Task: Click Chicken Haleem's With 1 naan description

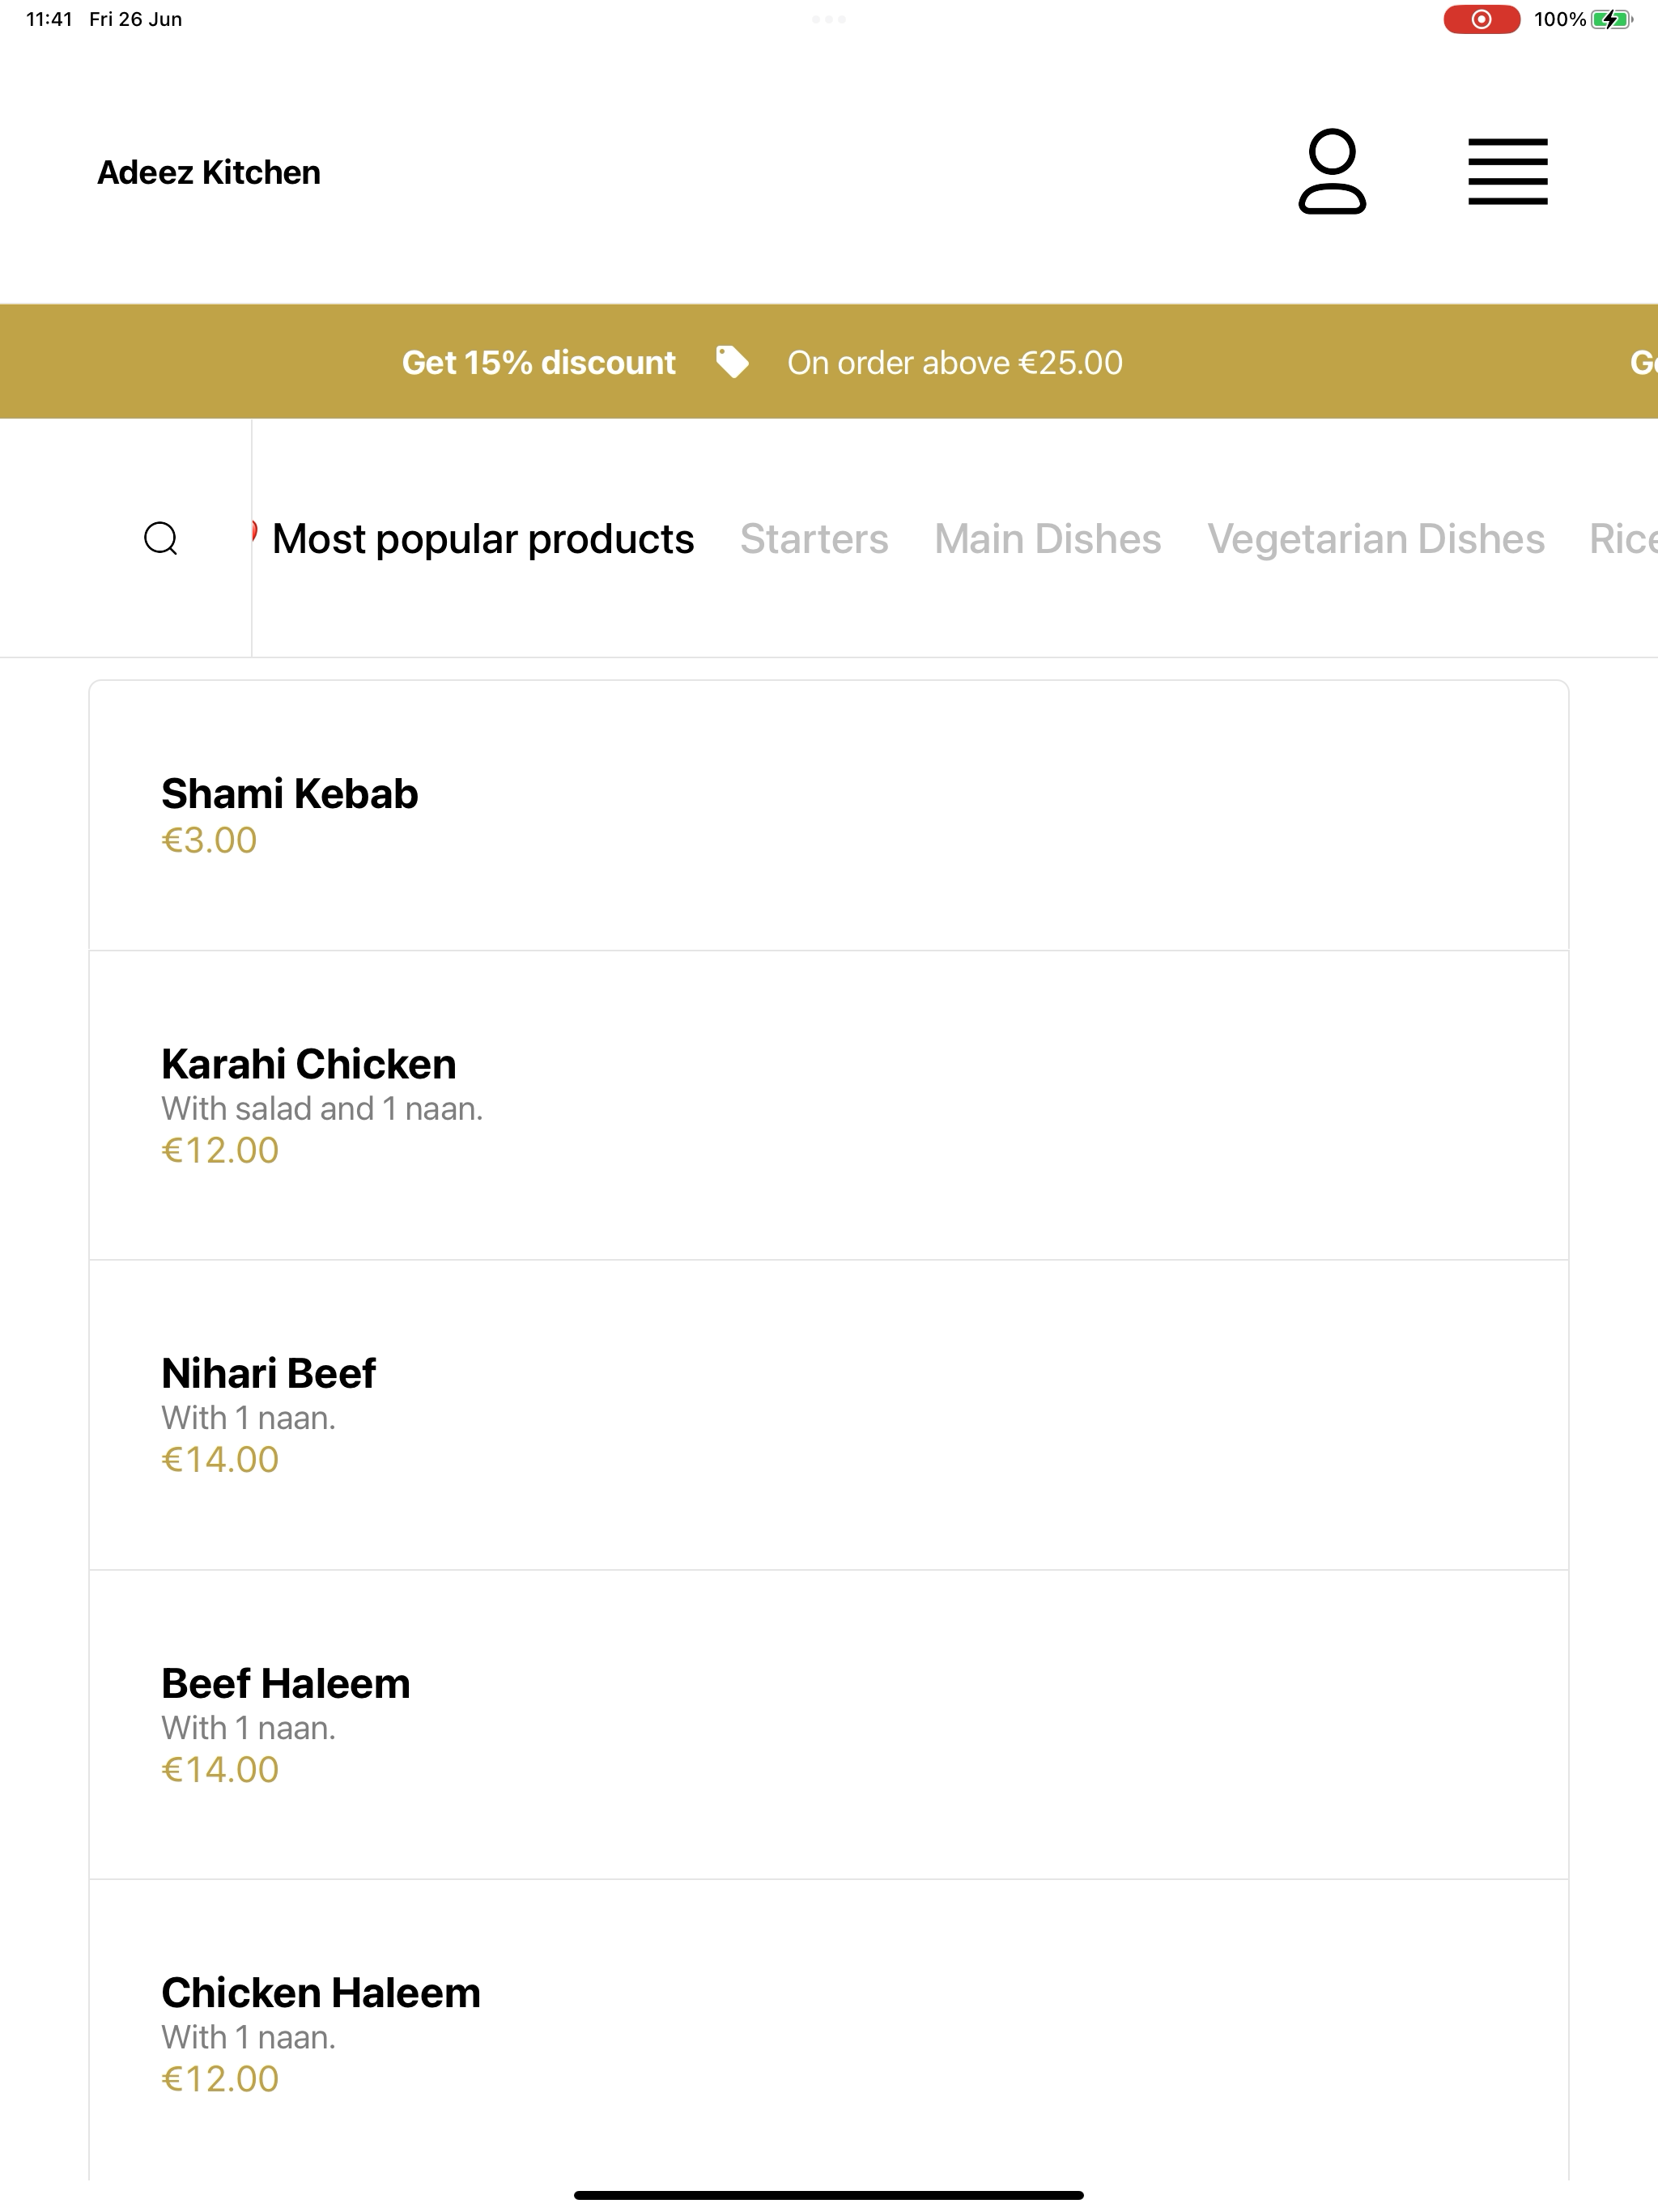Action: (248, 2037)
